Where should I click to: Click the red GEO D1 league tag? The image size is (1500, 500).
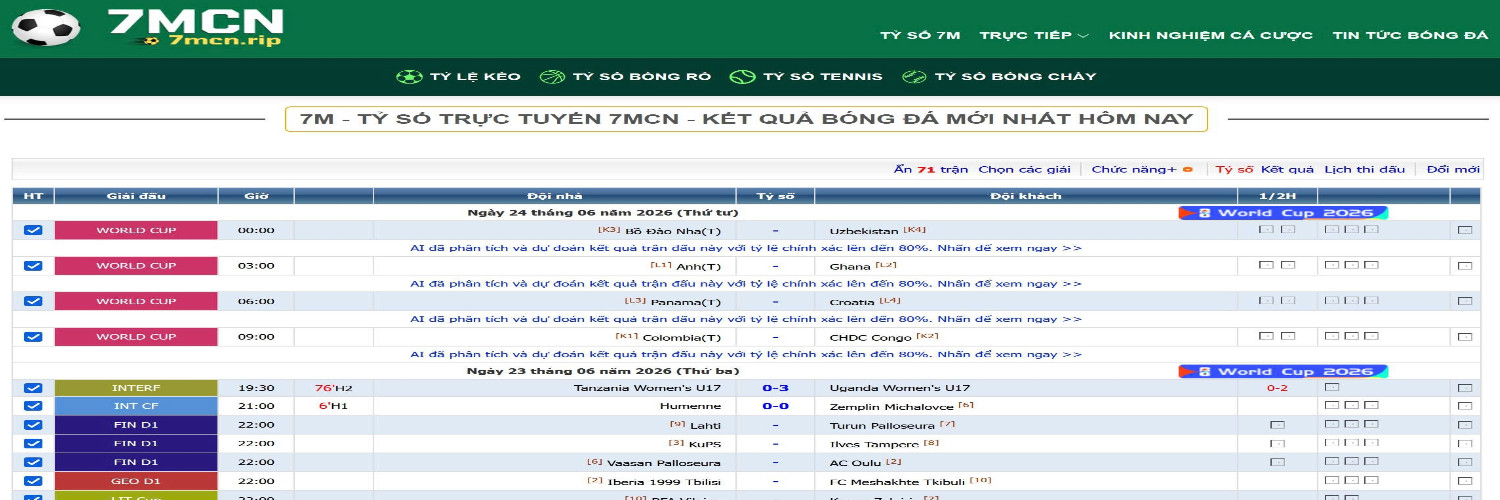point(136,481)
